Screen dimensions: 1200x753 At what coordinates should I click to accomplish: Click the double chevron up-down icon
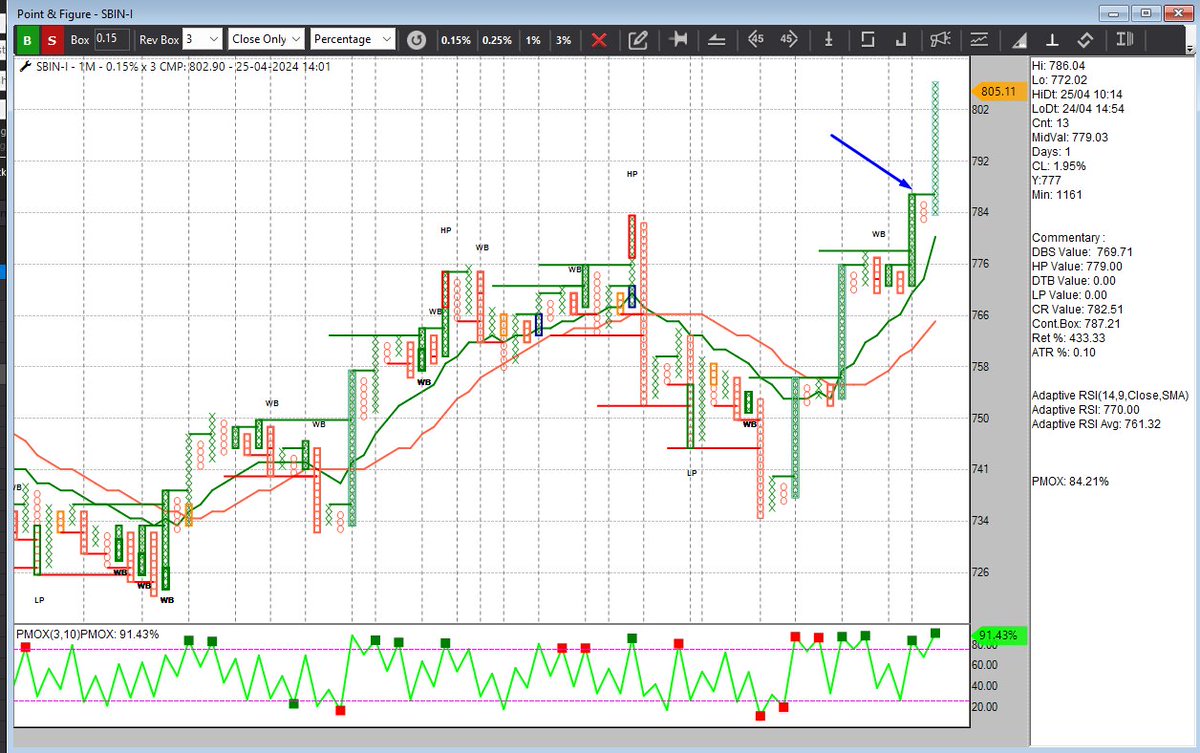click(x=1086, y=40)
